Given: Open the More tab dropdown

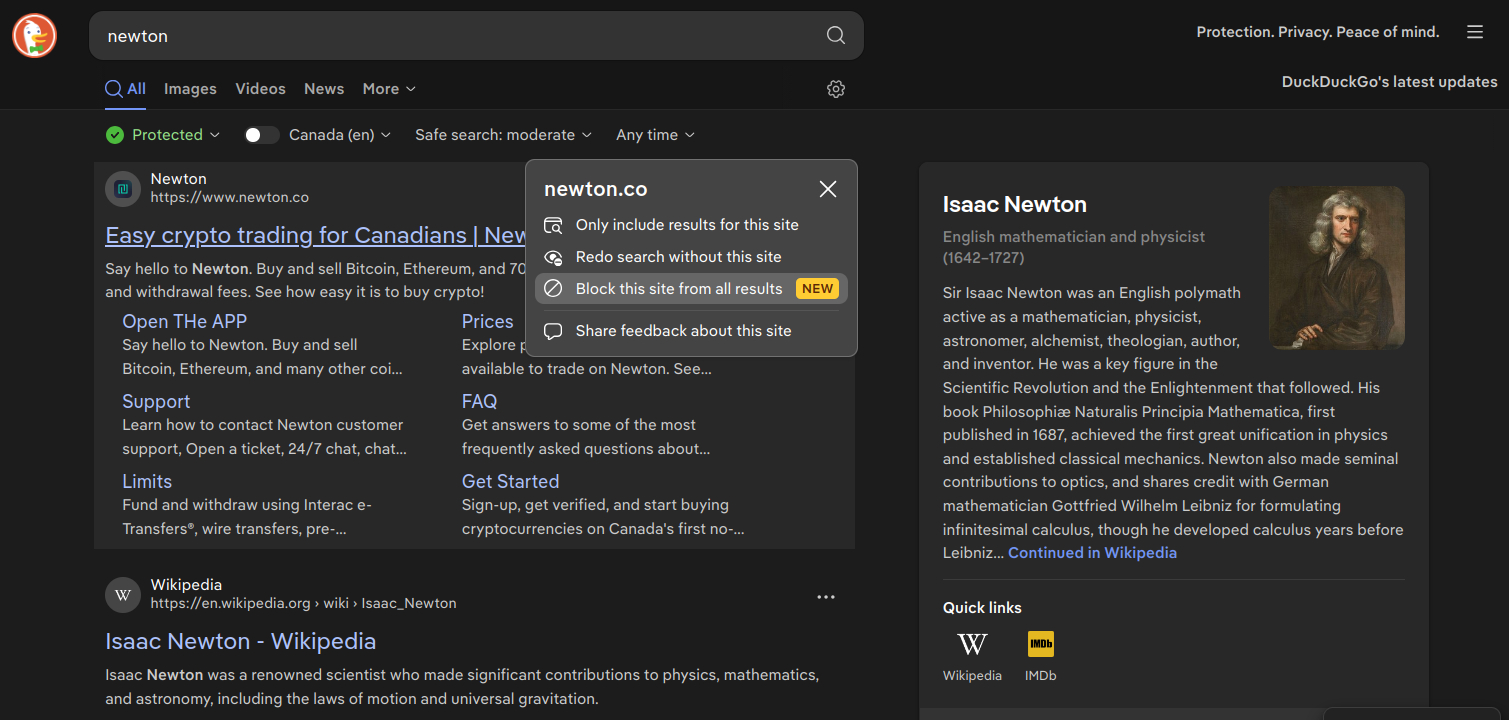Looking at the screenshot, I should point(389,89).
